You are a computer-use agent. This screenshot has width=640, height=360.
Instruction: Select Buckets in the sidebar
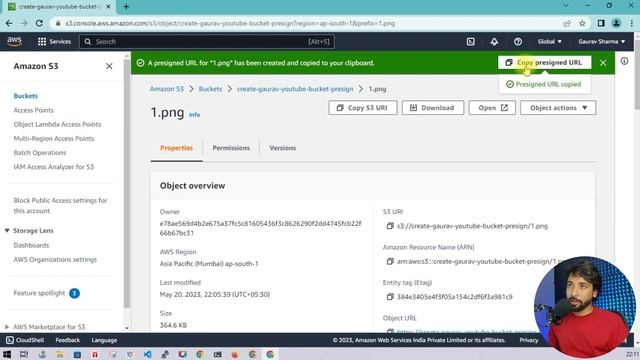pyautogui.click(x=26, y=96)
